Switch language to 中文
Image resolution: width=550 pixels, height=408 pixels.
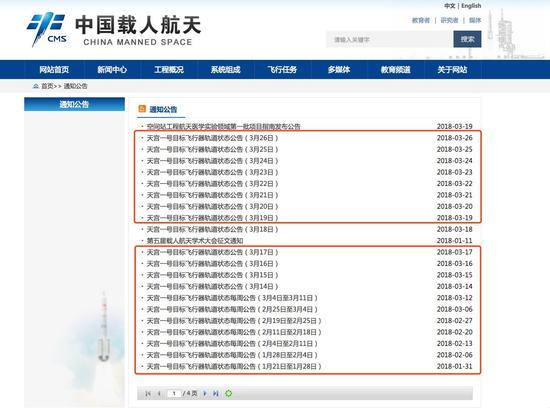pyautogui.click(x=450, y=6)
